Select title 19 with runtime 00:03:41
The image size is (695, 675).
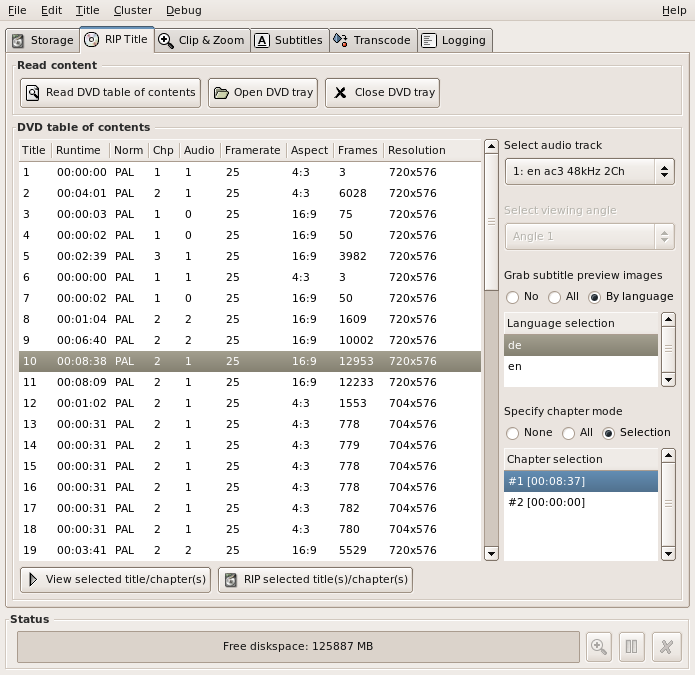(250, 550)
